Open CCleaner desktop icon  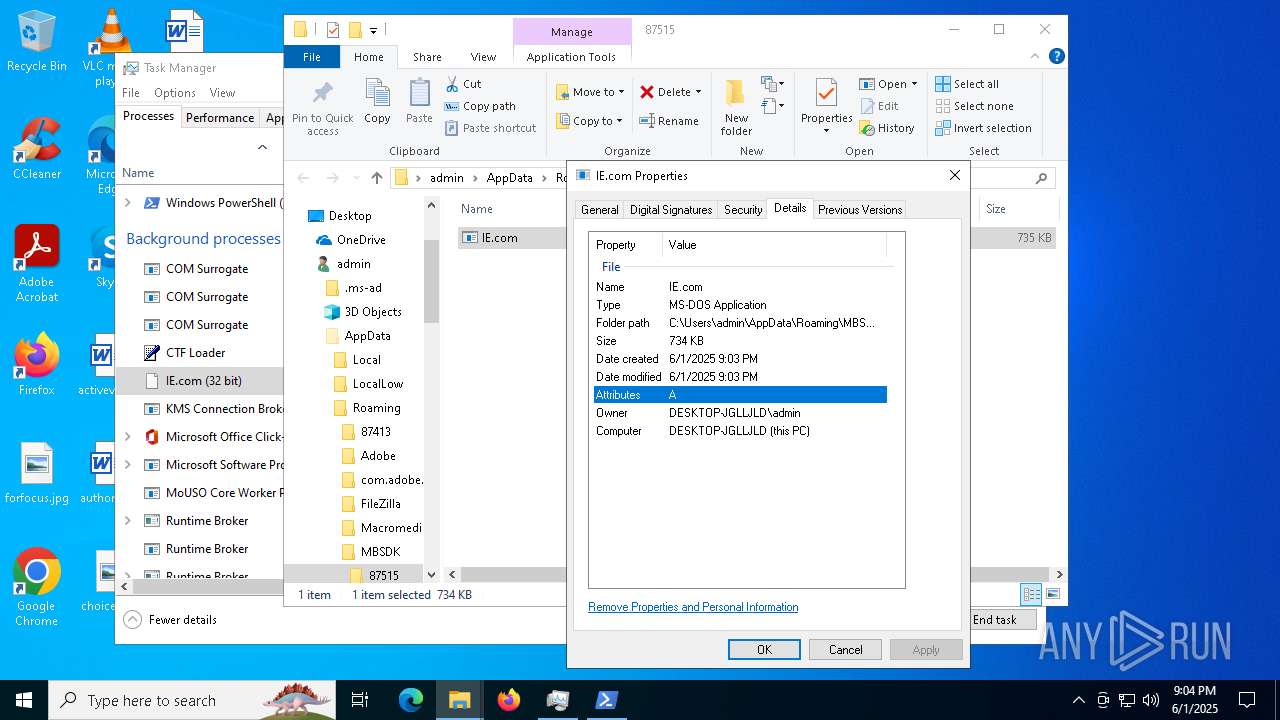pyautogui.click(x=36, y=150)
